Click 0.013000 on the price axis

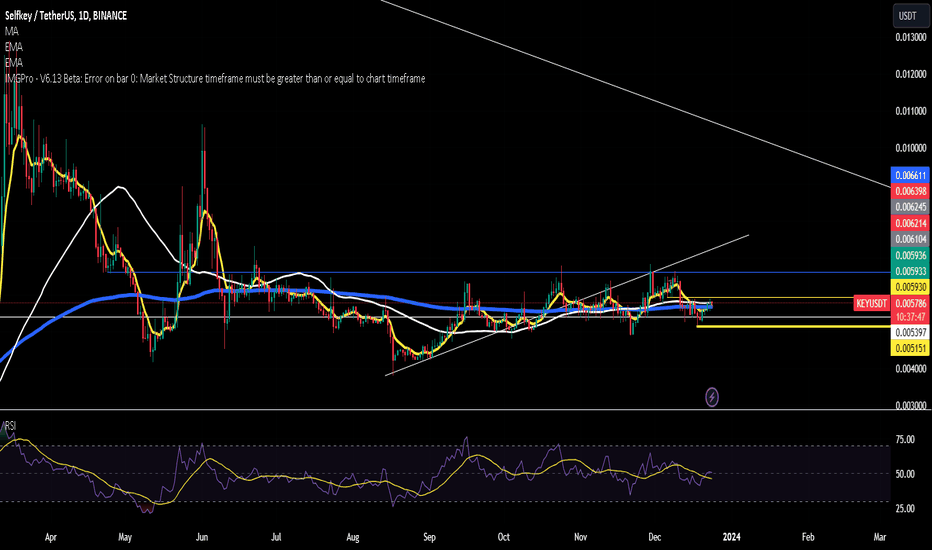pyautogui.click(x=911, y=37)
